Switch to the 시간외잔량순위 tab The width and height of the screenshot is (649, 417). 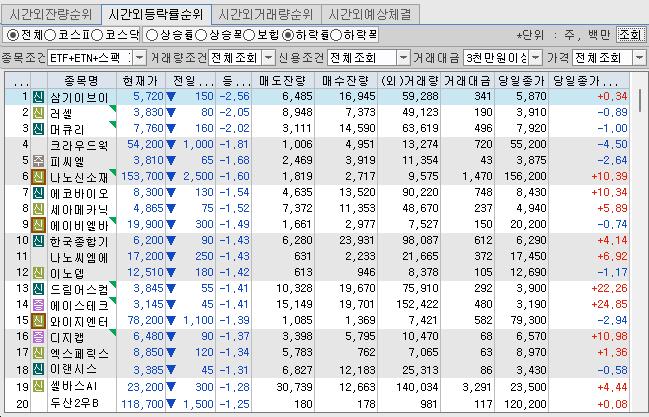(51, 14)
